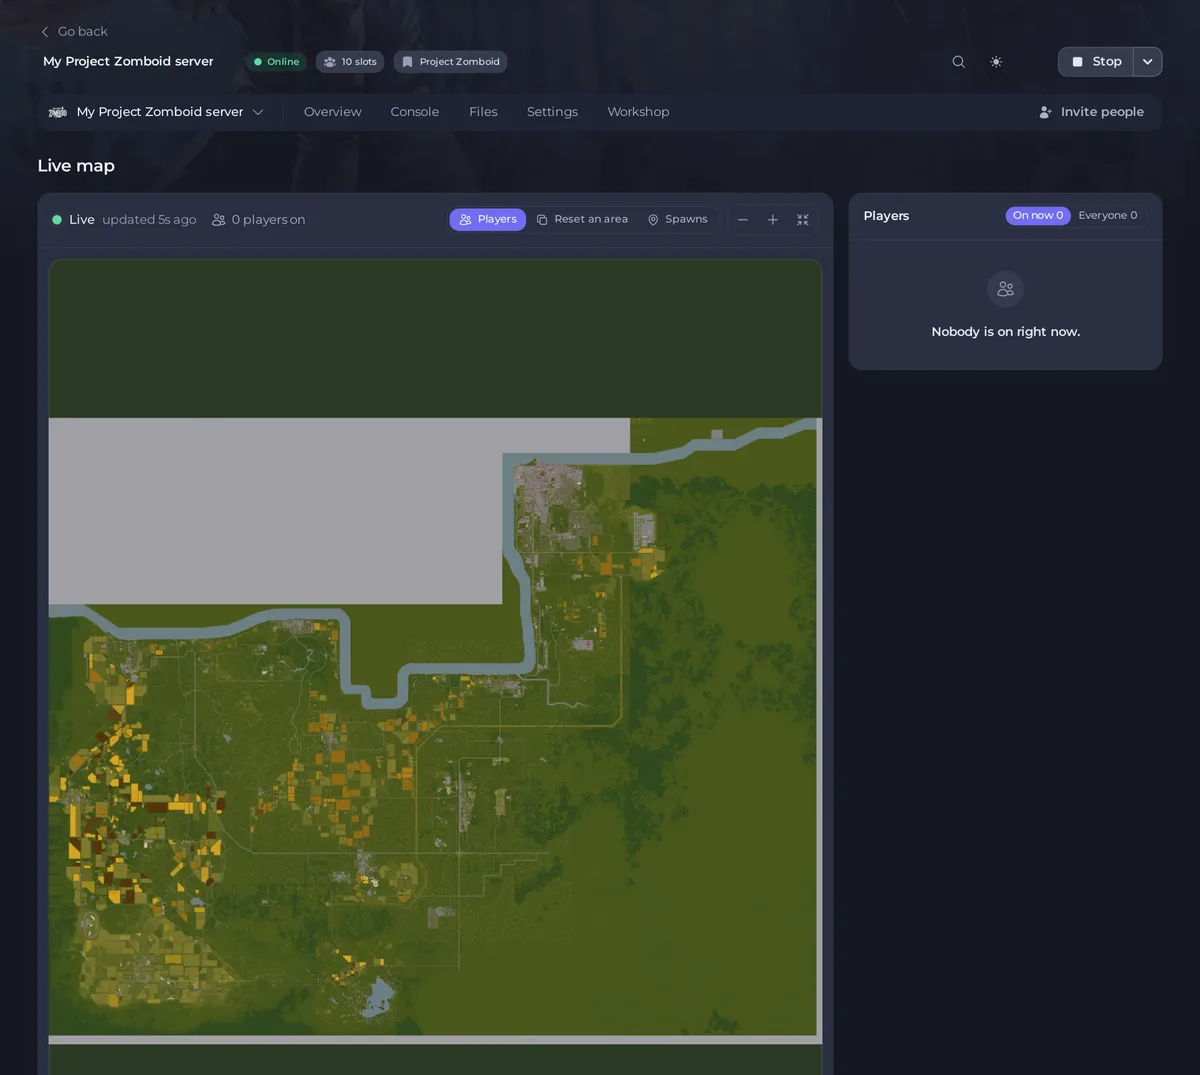Viewport: 1200px width, 1075px height.
Task: Stop the Project Zomboid server
Action: (x=1096, y=62)
